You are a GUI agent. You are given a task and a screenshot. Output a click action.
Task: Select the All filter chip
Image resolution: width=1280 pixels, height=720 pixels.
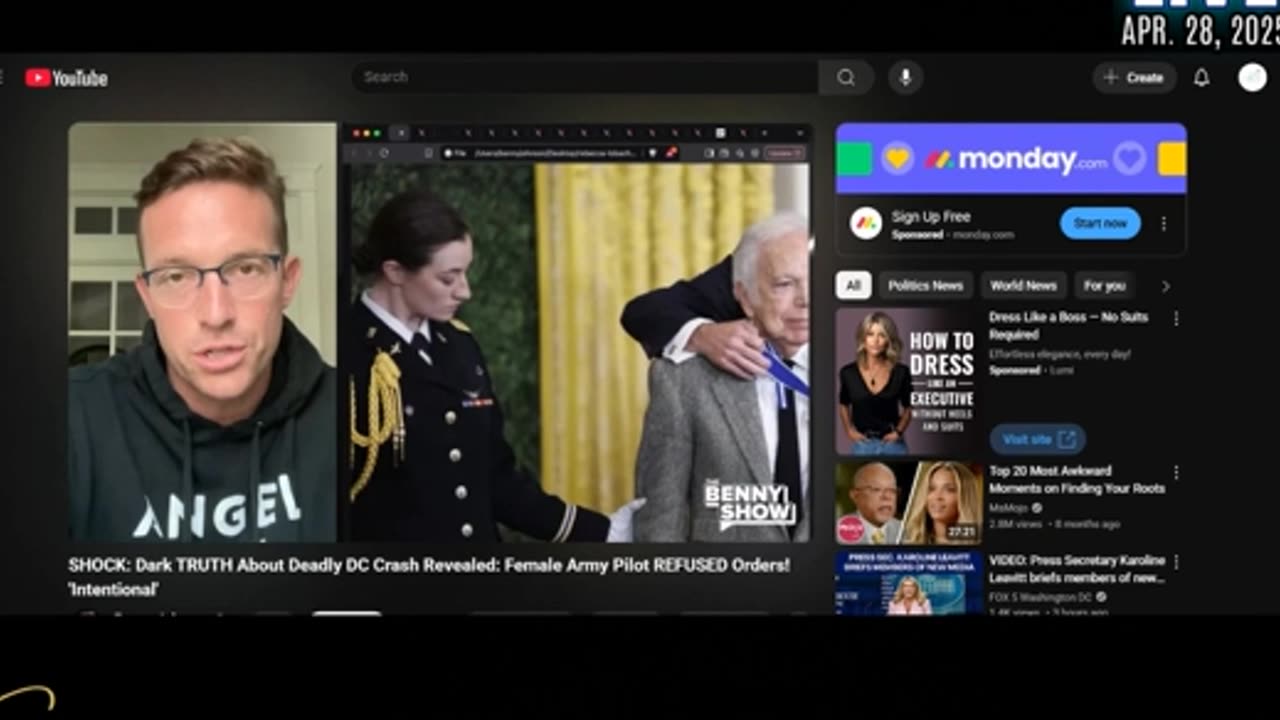(853, 285)
